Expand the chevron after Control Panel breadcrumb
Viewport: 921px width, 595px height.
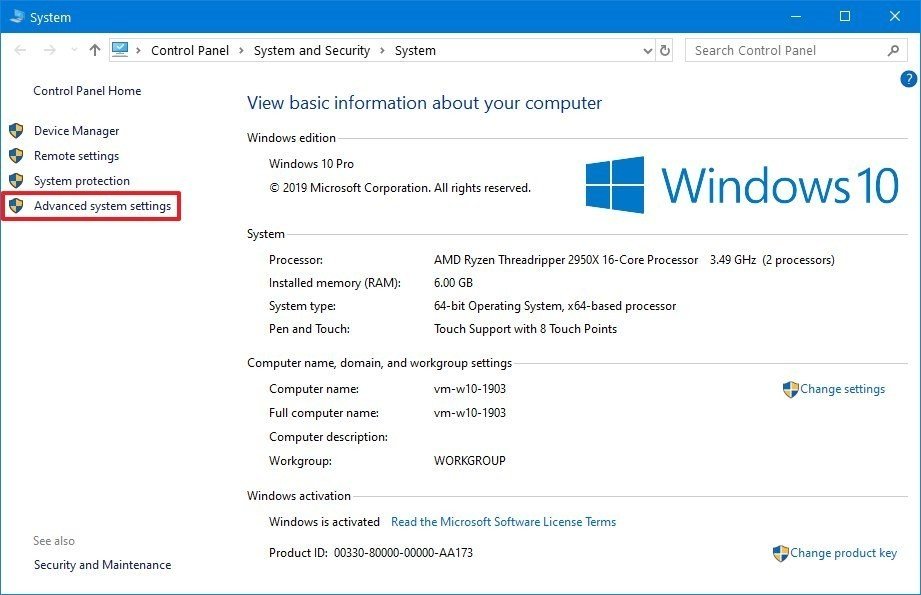coord(241,51)
